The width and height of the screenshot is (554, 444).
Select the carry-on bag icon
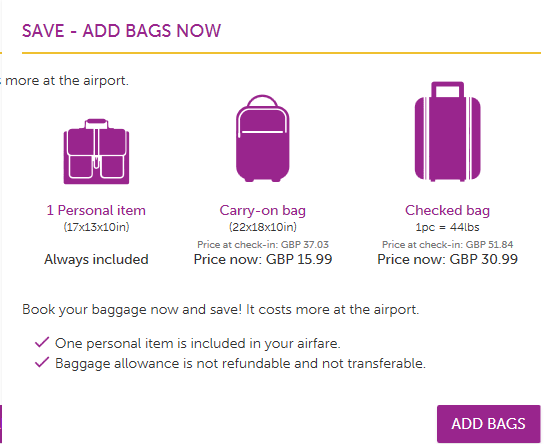(x=263, y=138)
